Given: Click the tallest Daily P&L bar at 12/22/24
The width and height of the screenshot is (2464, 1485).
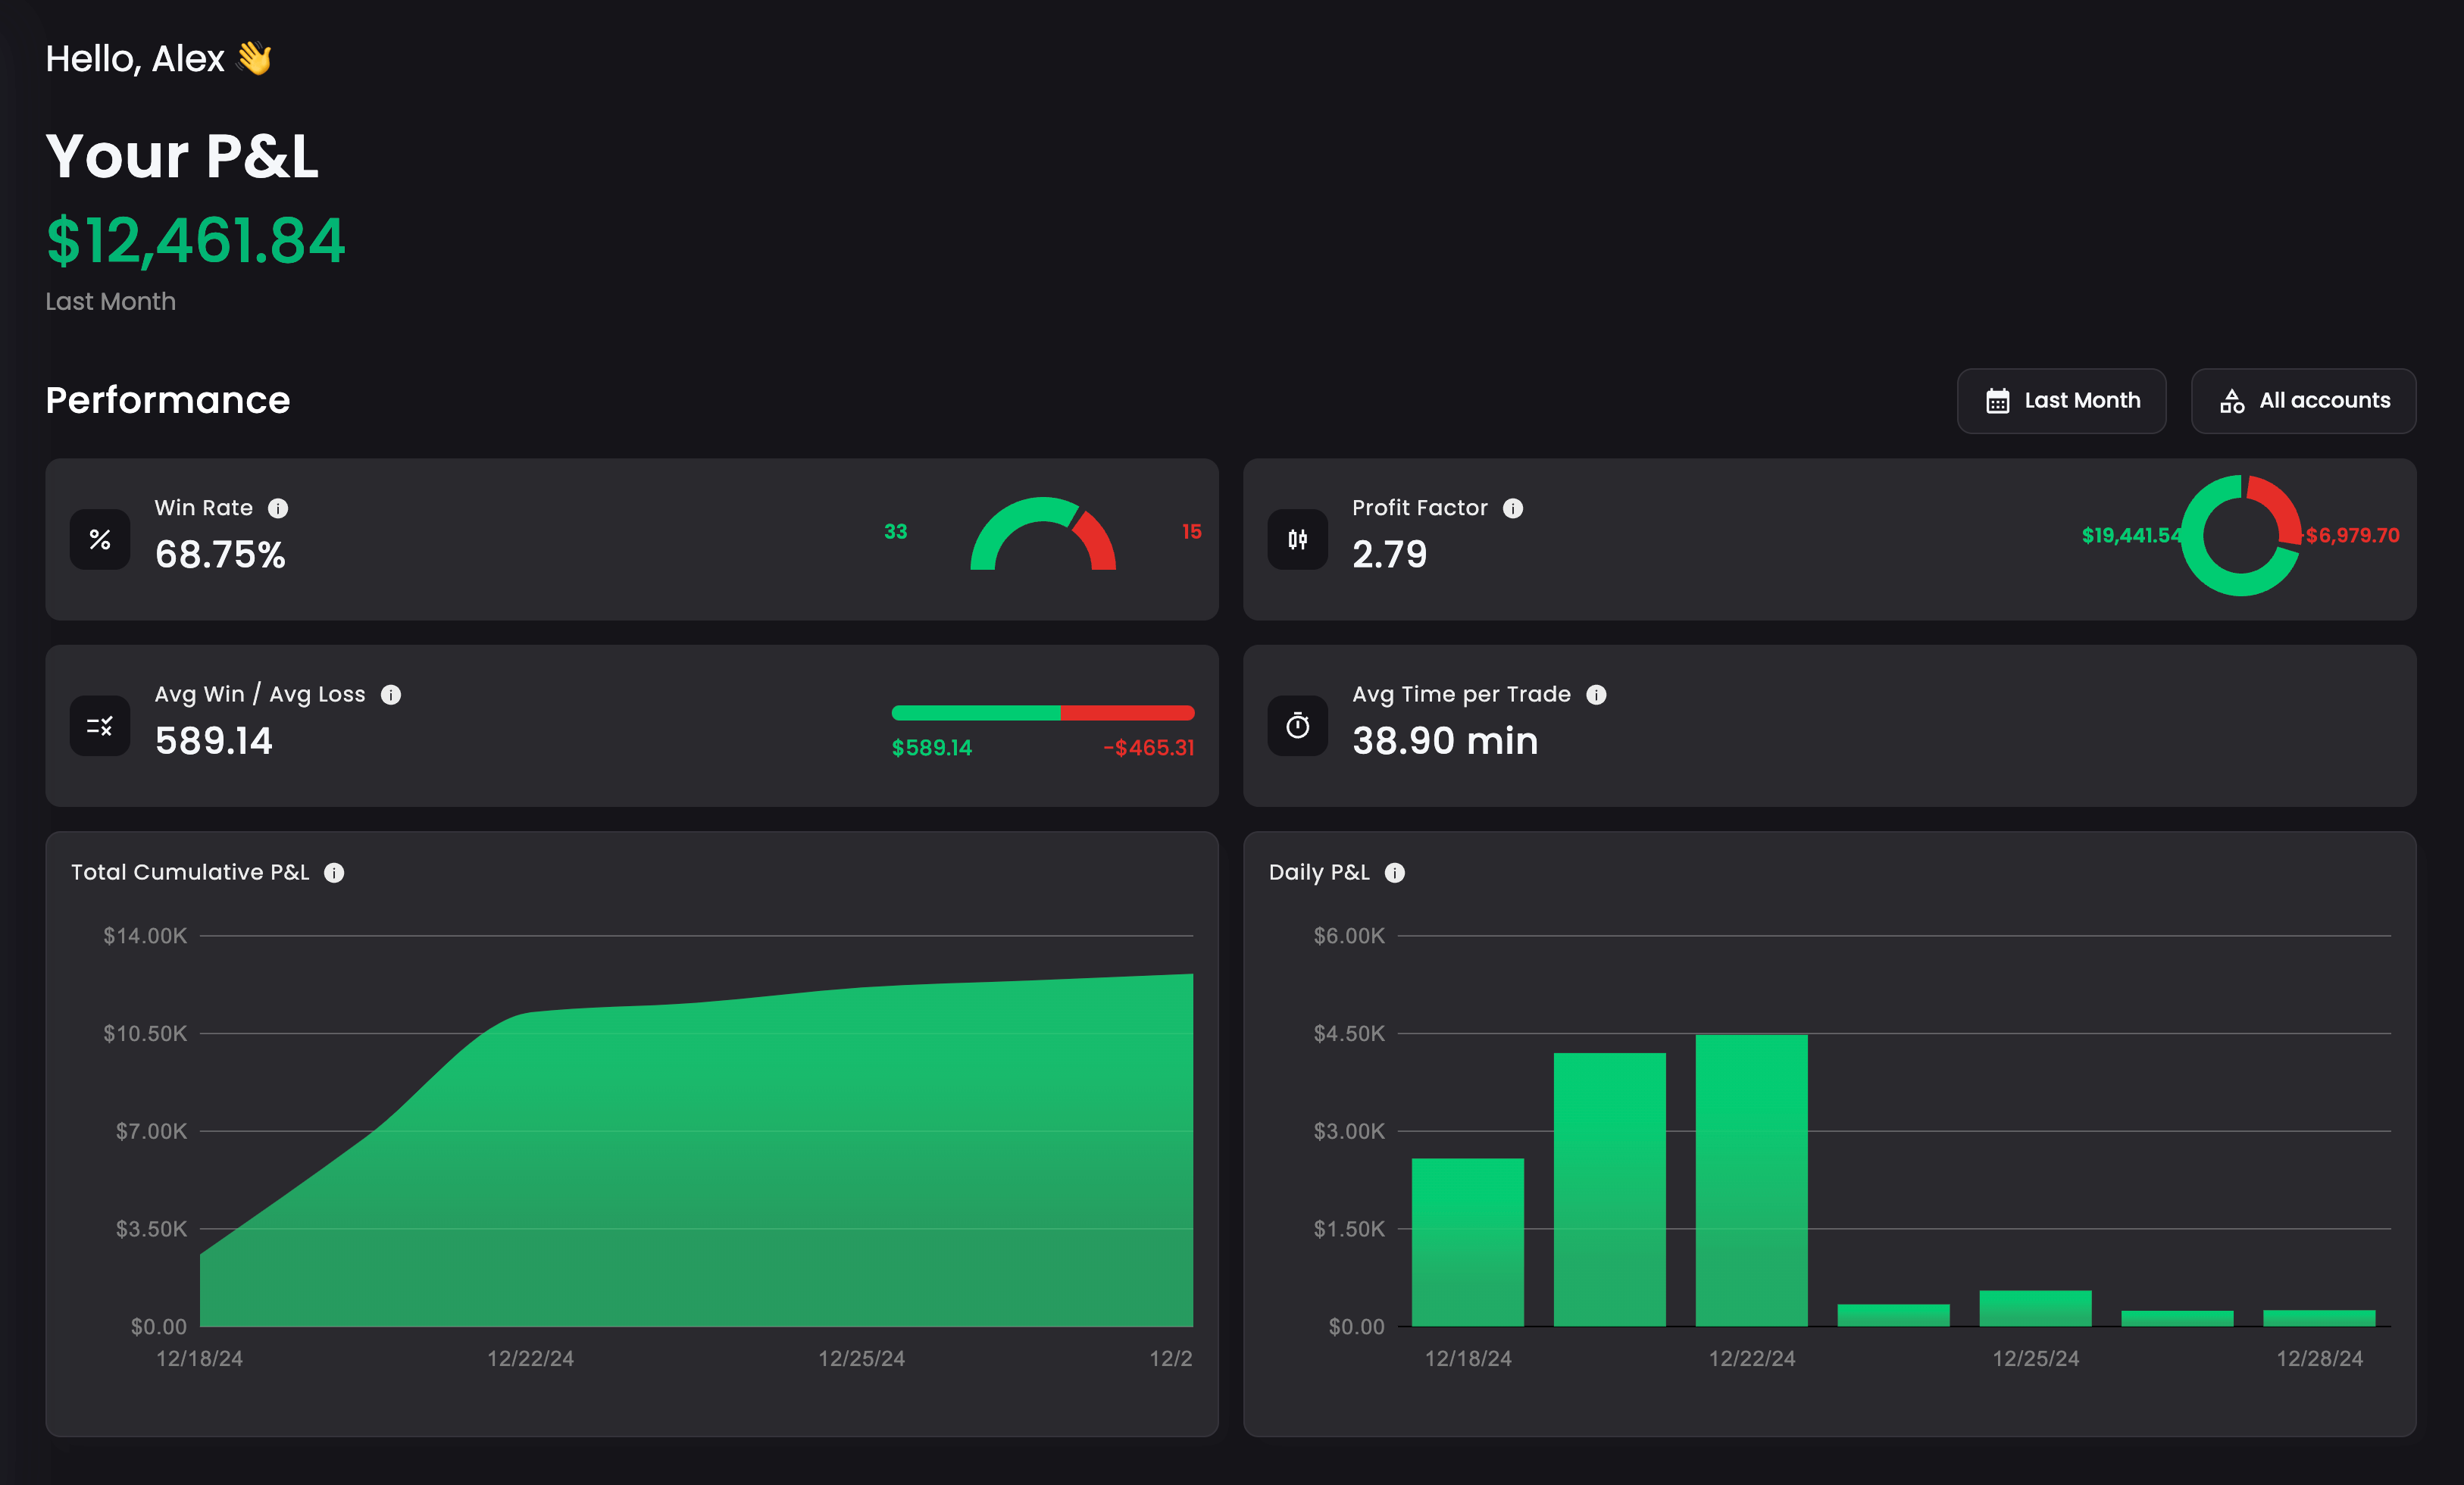Looking at the screenshot, I should [1751, 1180].
